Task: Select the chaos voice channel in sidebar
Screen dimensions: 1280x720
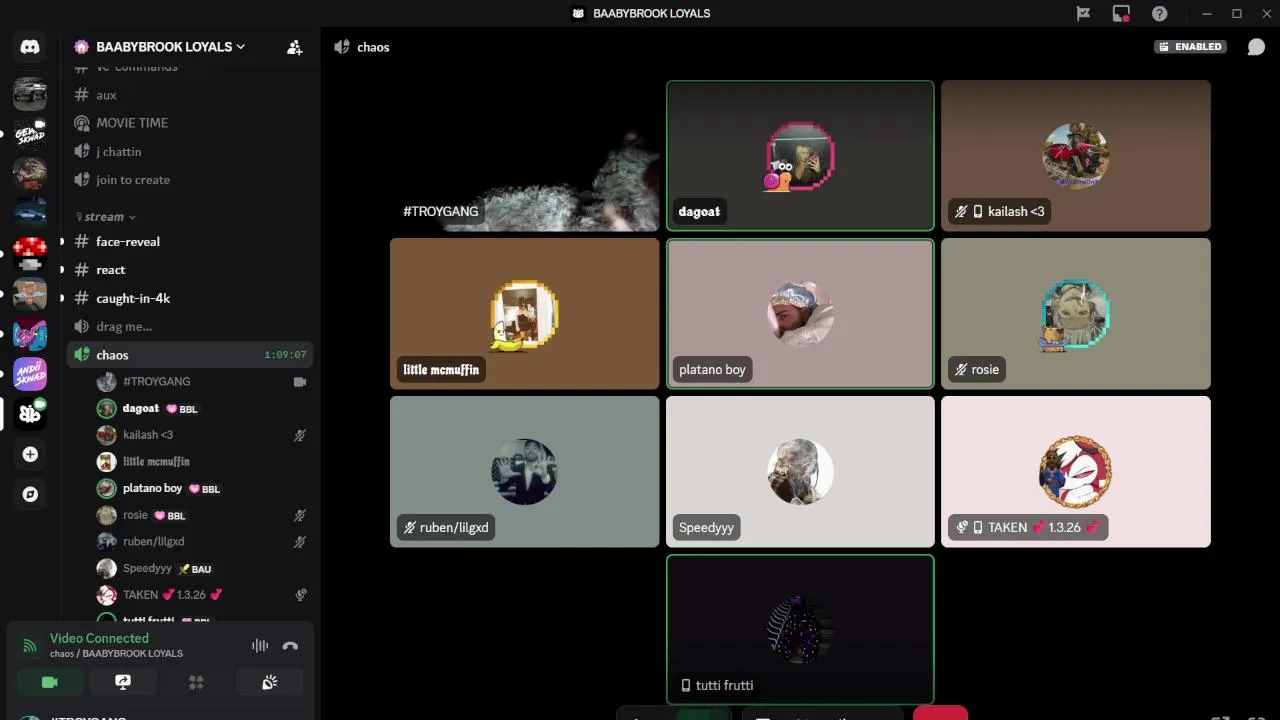Action: (190, 355)
